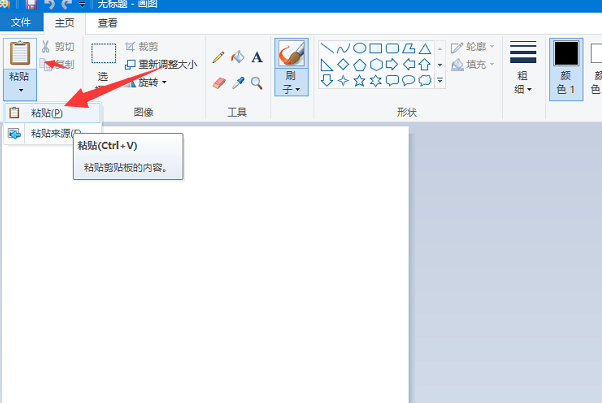Select the Polygon shape
This screenshot has width=602, height=403.
[408, 48]
